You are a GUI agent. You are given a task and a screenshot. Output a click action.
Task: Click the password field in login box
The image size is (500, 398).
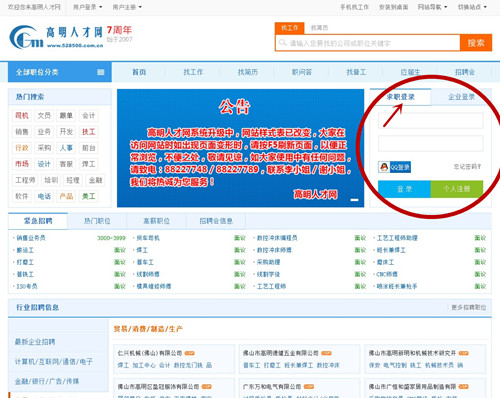[431, 144]
